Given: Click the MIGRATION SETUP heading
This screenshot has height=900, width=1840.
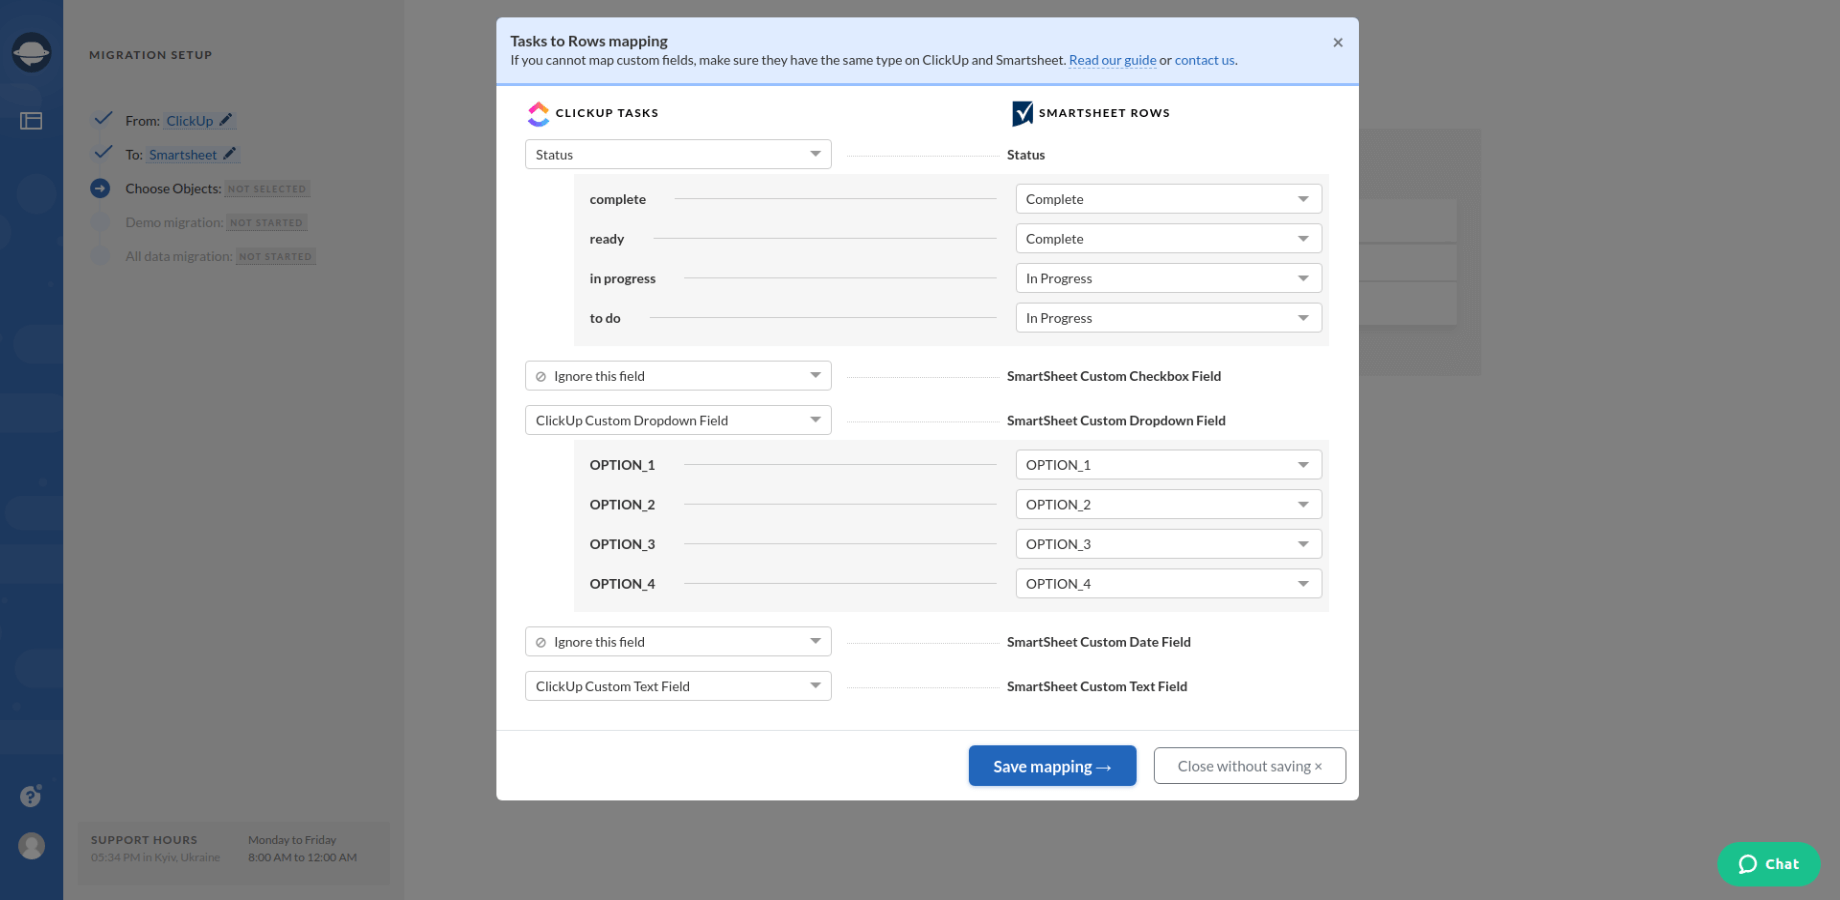Looking at the screenshot, I should pos(151,55).
